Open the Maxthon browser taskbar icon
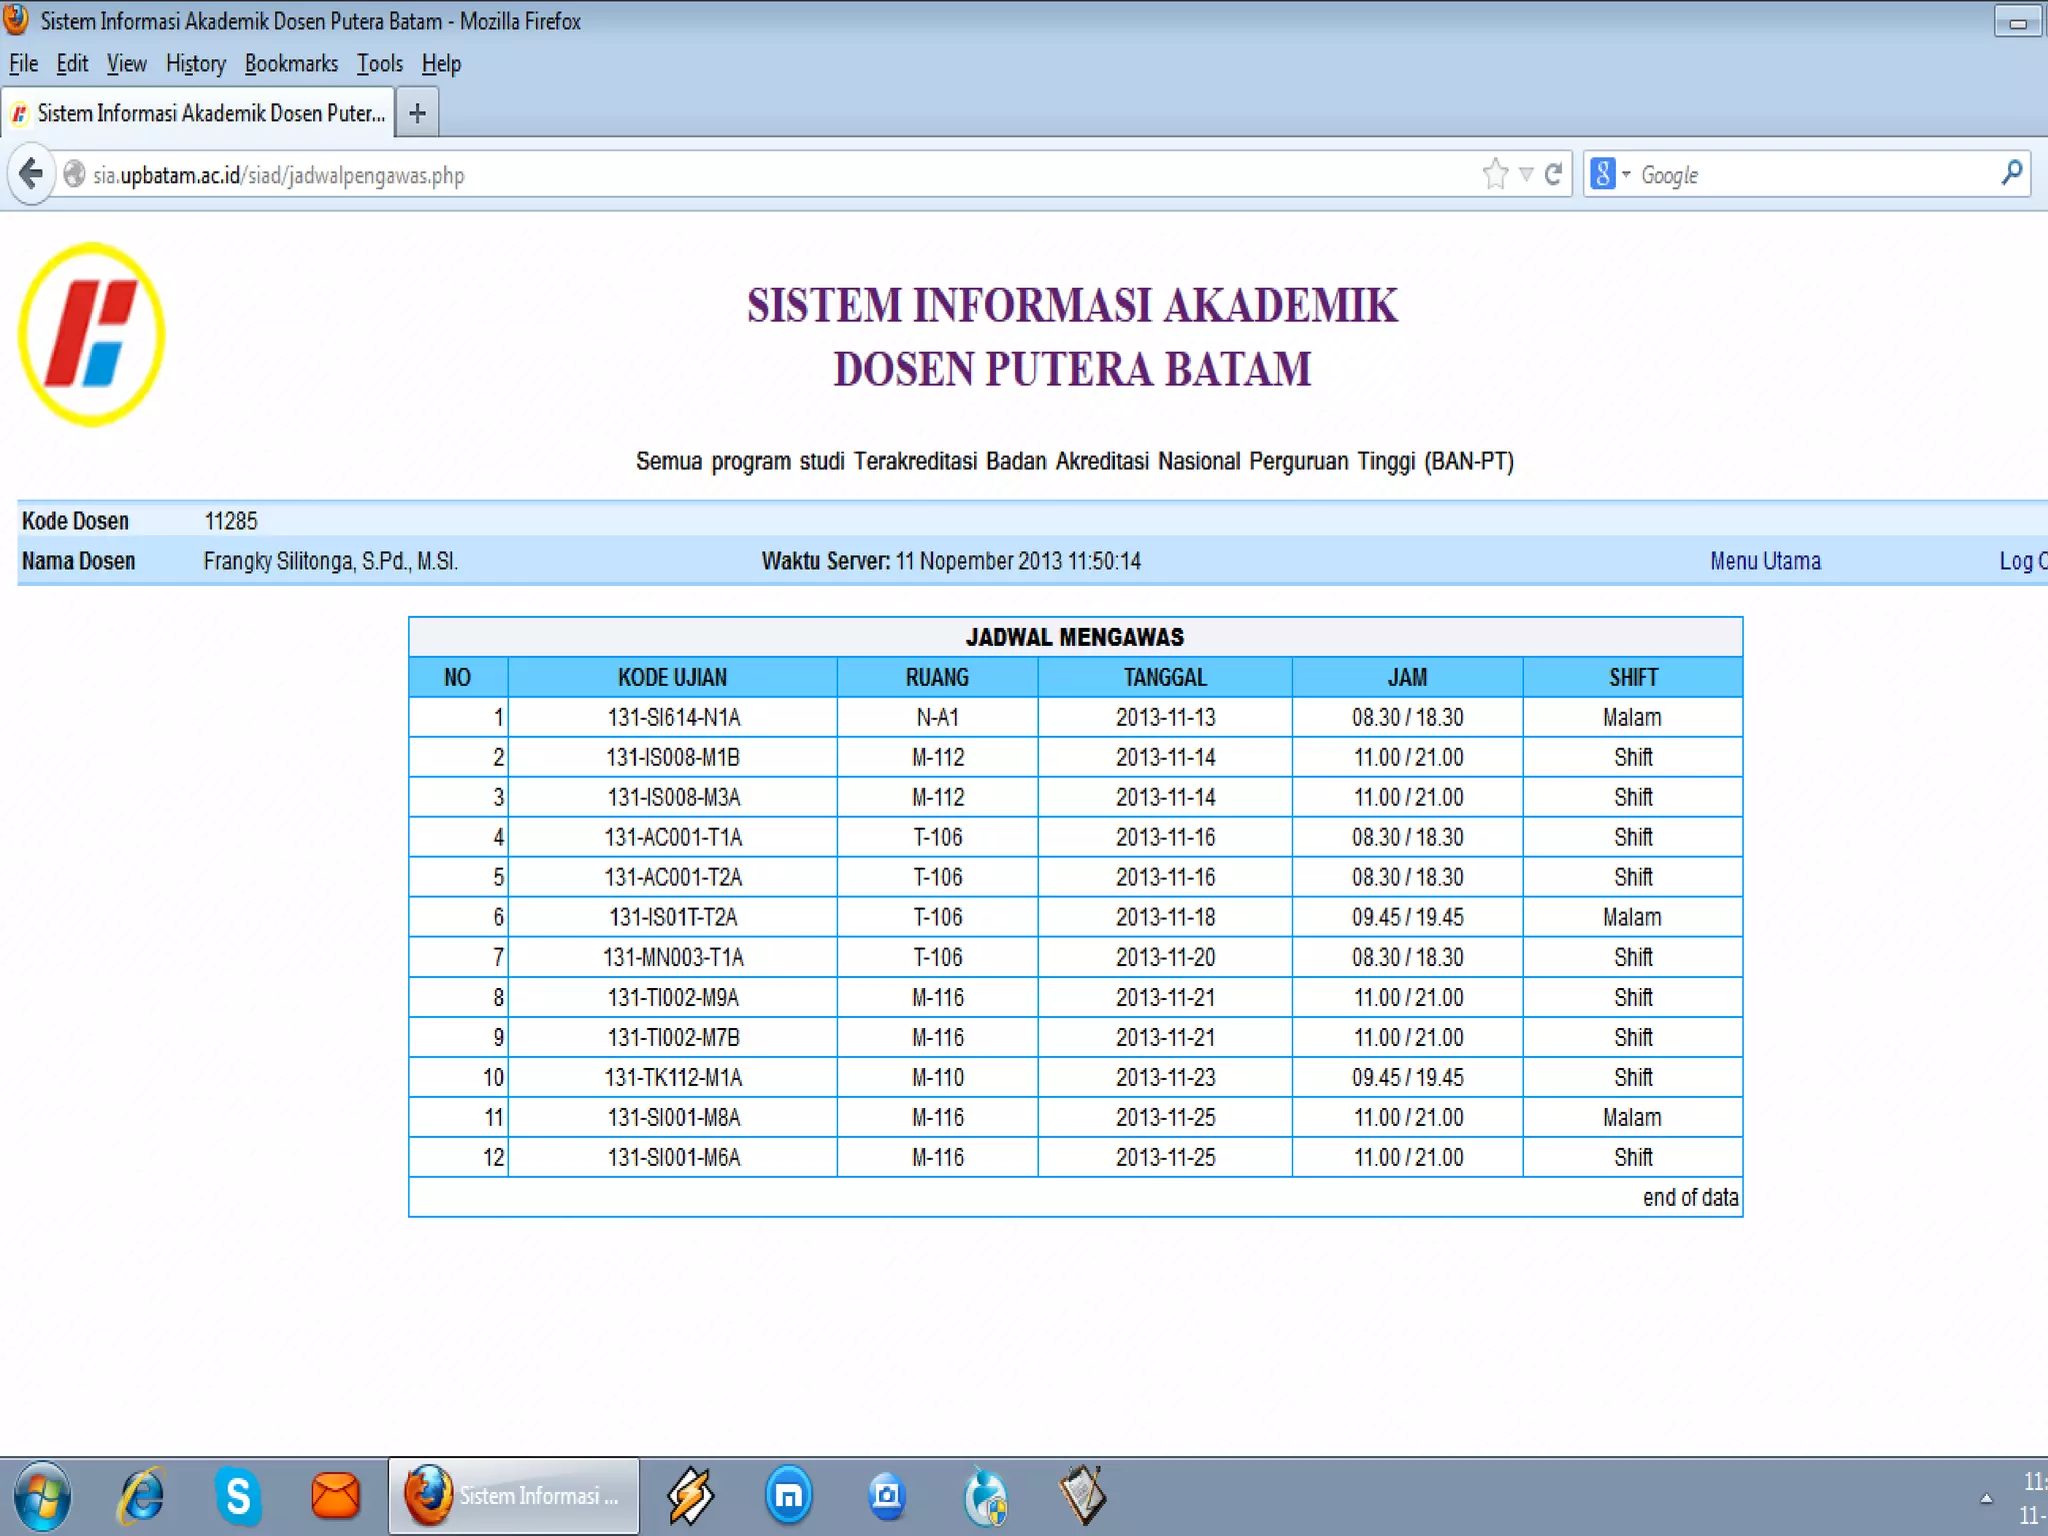Screen dimensions: 2048x1536 click(x=789, y=1496)
